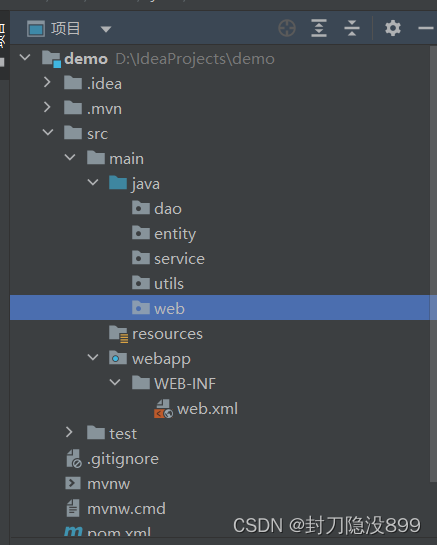Click the utils package icon
This screenshot has height=545, width=437.
pos(141,283)
